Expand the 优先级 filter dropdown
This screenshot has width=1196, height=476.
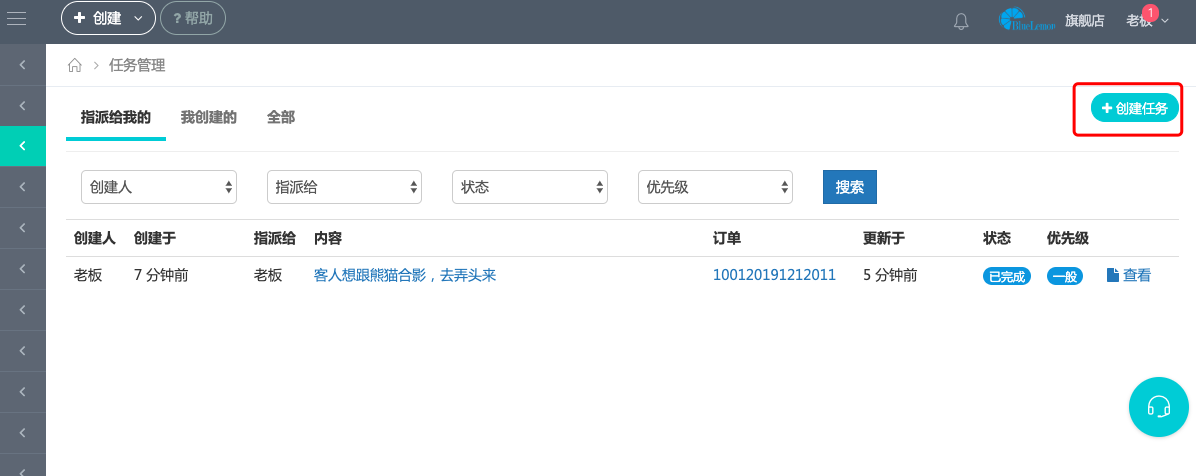tap(715, 187)
